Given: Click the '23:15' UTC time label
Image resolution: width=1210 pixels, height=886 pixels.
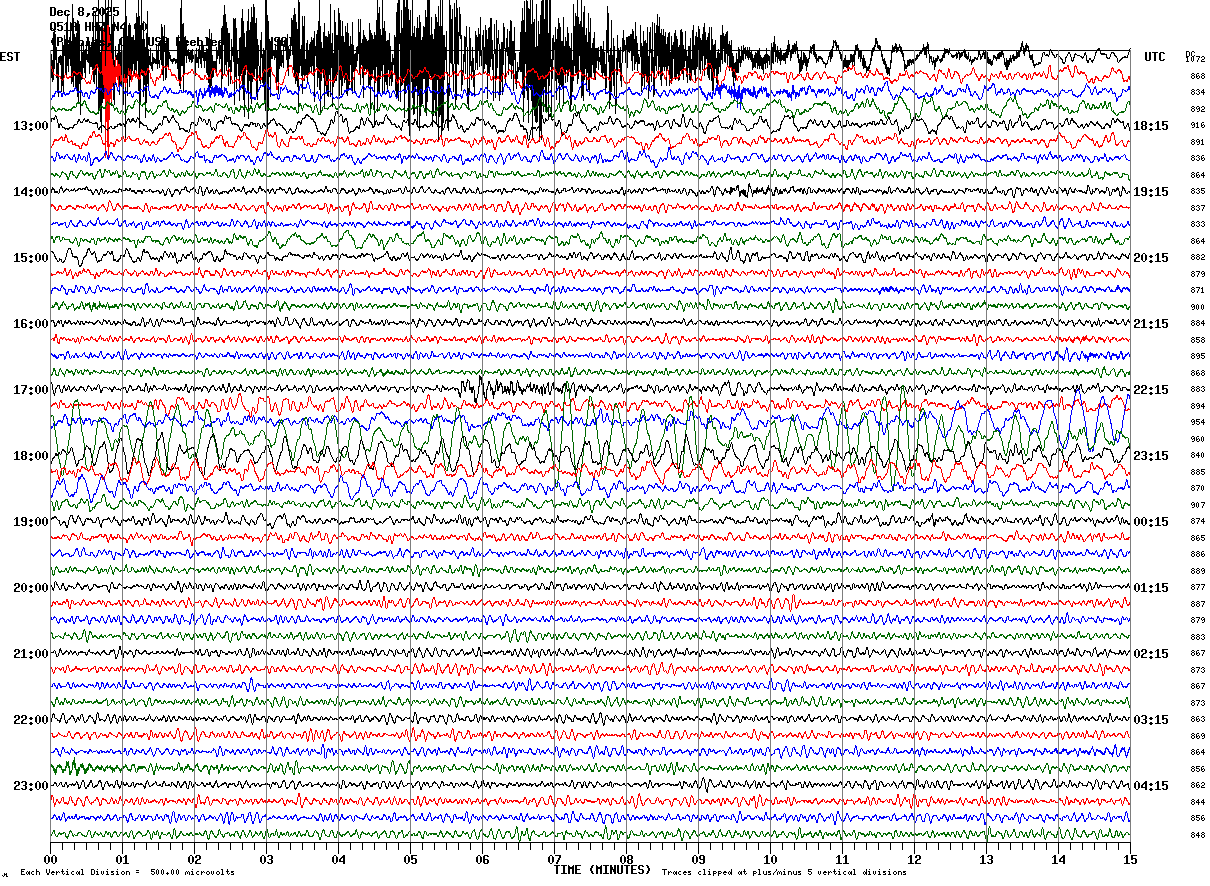Looking at the screenshot, I should [x=1150, y=456].
